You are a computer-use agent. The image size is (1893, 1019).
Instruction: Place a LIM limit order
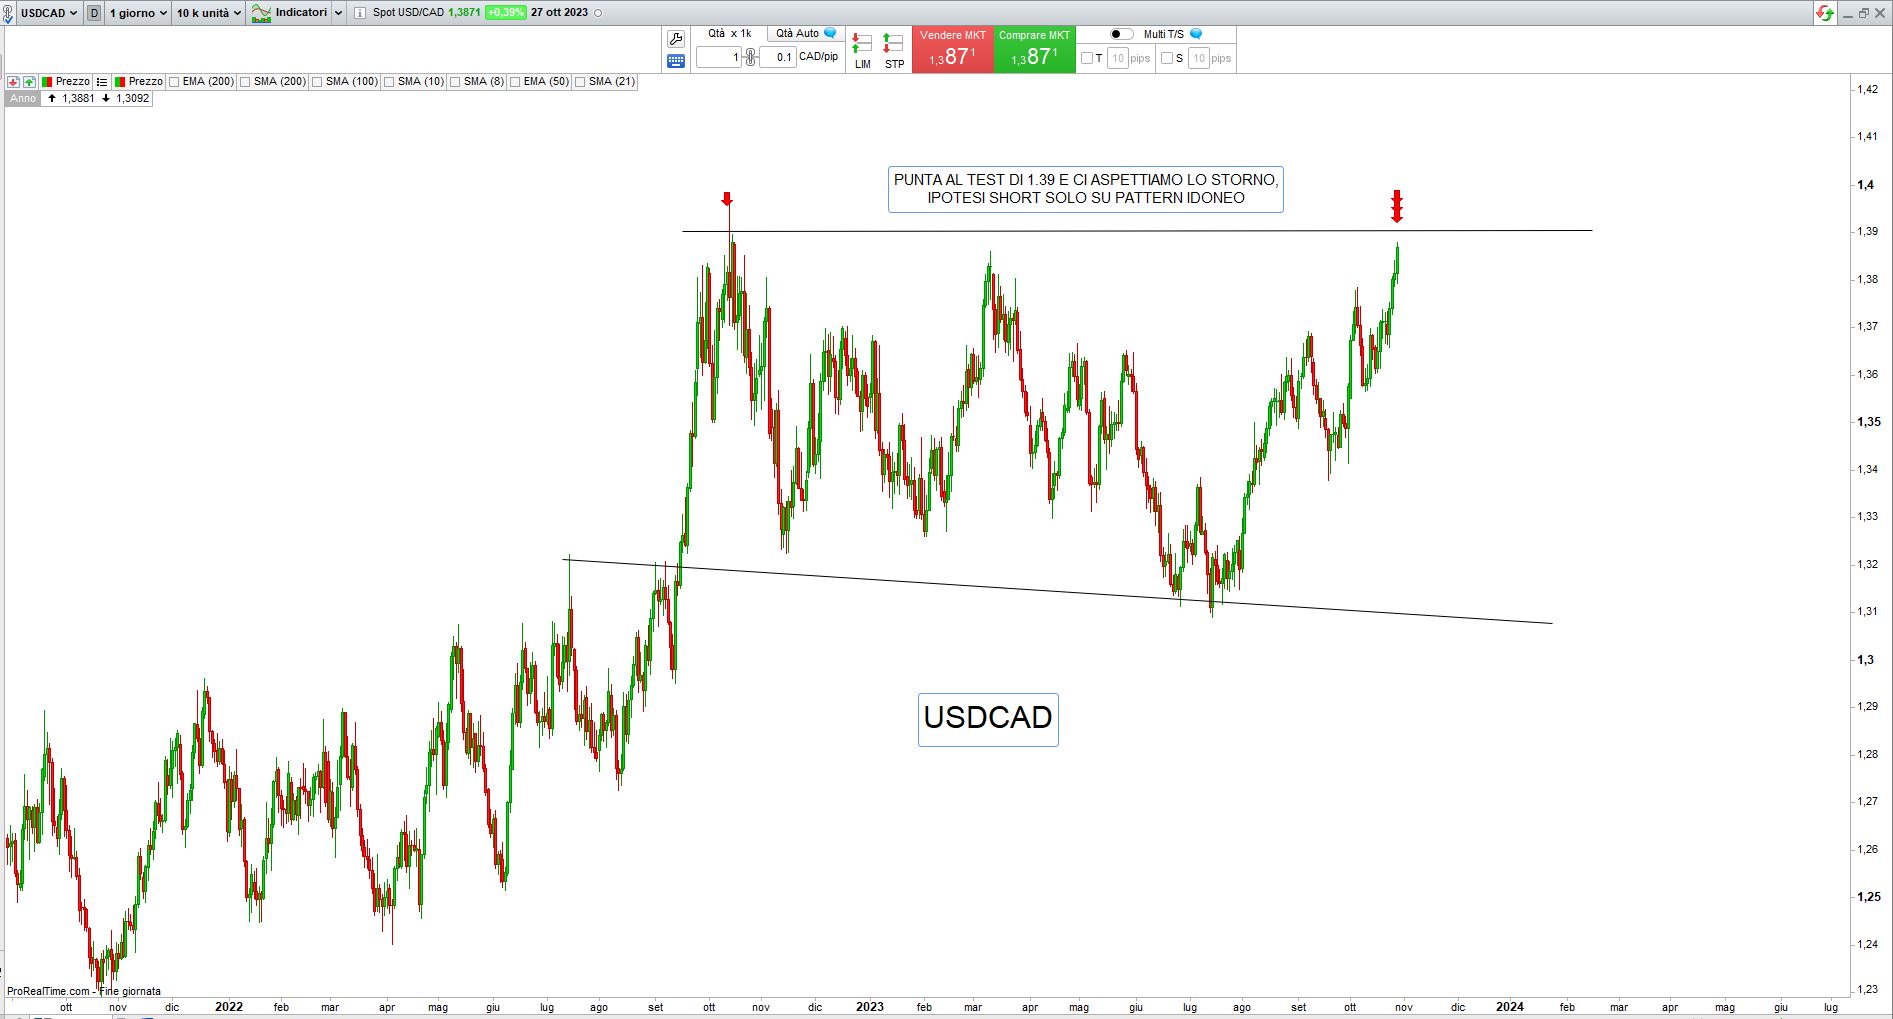[x=862, y=51]
